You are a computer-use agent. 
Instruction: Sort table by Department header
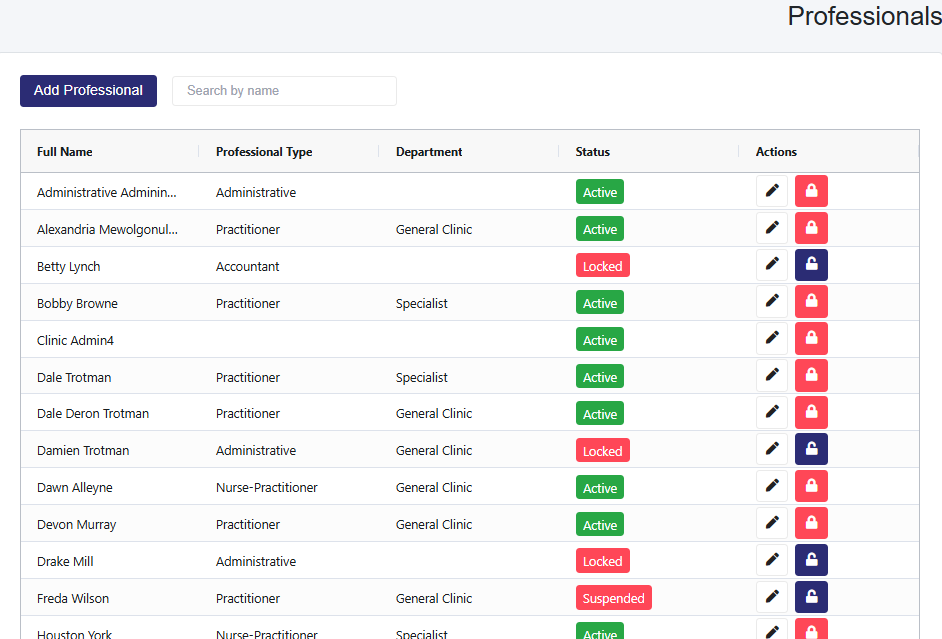429,152
